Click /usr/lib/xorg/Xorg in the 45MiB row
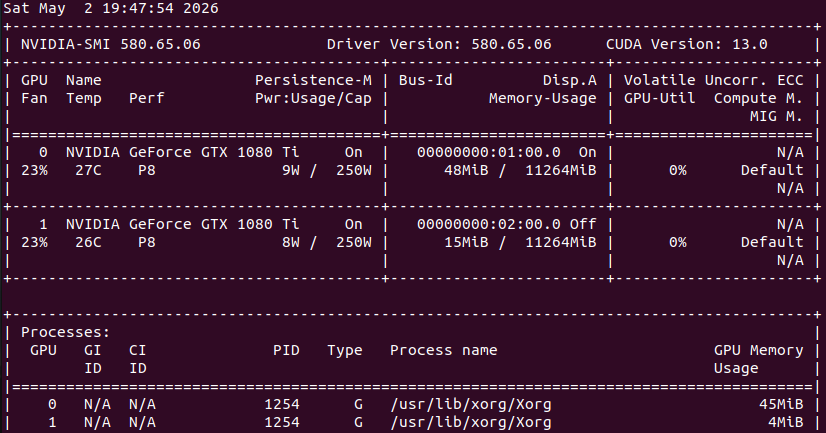 point(471,405)
